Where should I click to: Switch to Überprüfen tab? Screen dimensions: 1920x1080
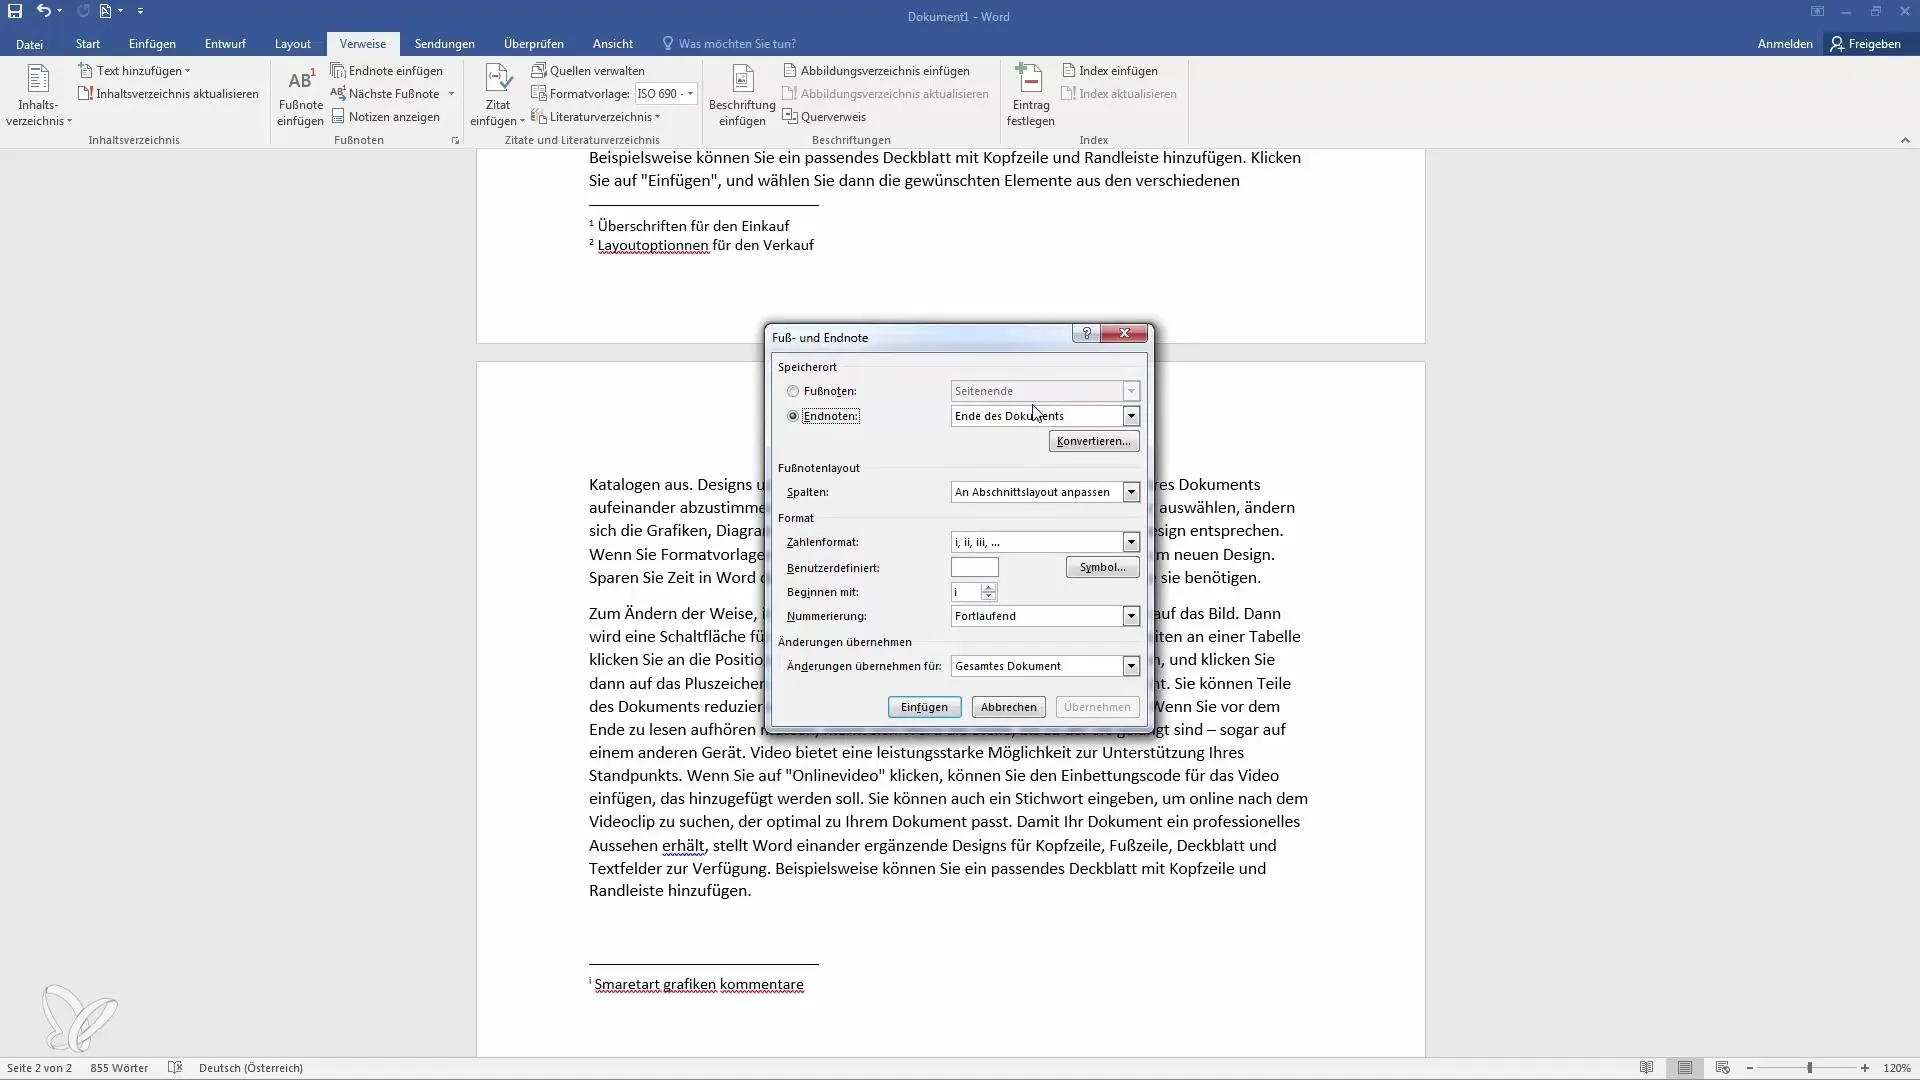[x=534, y=44]
